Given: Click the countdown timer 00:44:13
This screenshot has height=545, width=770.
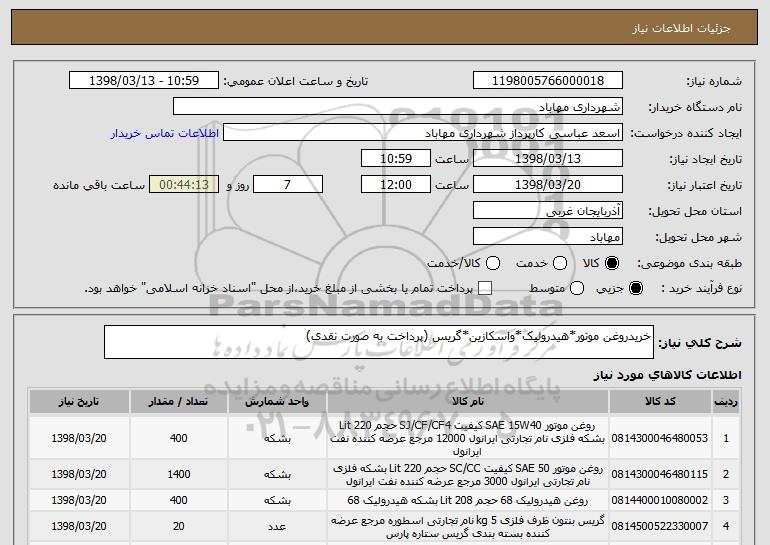Looking at the screenshot, I should tap(184, 185).
